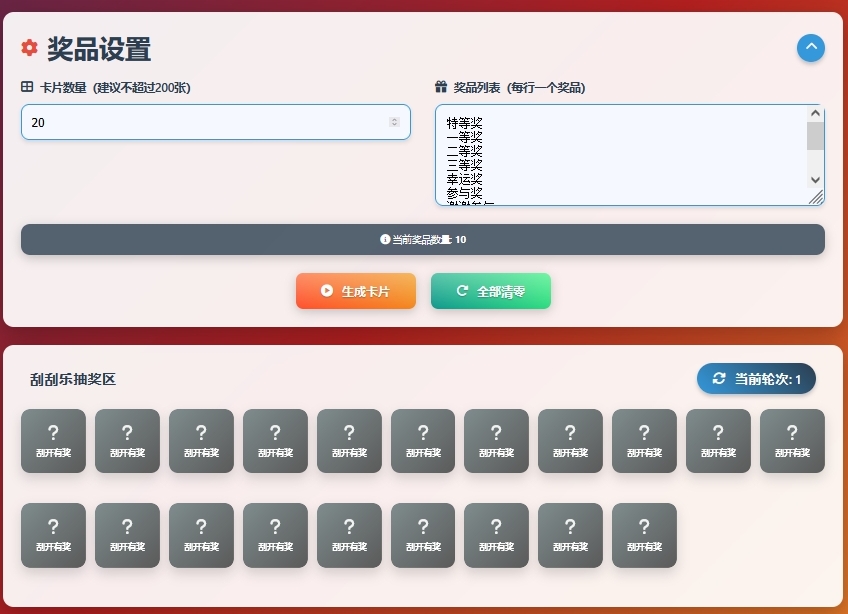Scratch the eleventh card in top row
Image resolution: width=848 pixels, height=614 pixels.
[x=792, y=441]
